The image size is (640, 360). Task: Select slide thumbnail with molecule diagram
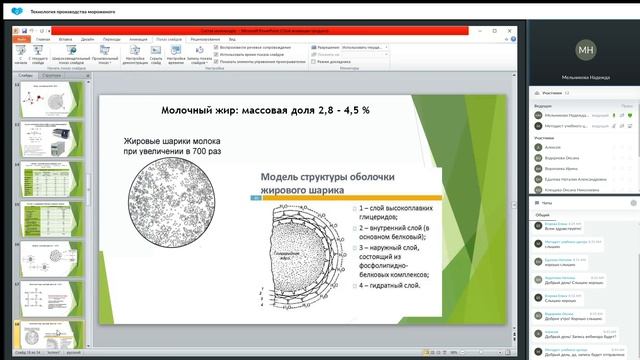pos(51,99)
